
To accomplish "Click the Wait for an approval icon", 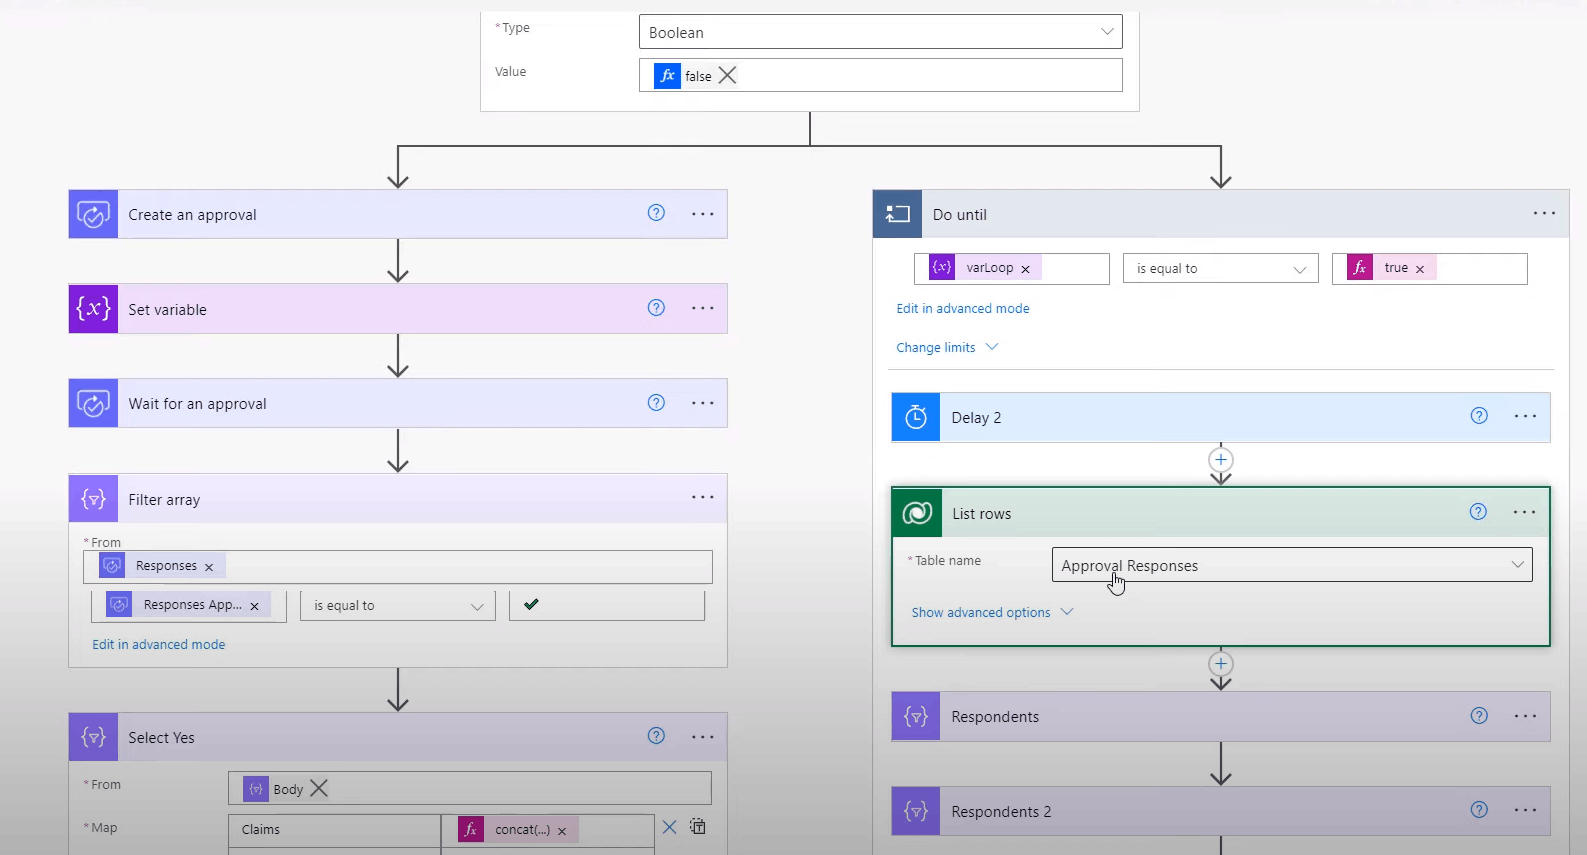I will pyautogui.click(x=93, y=403).
